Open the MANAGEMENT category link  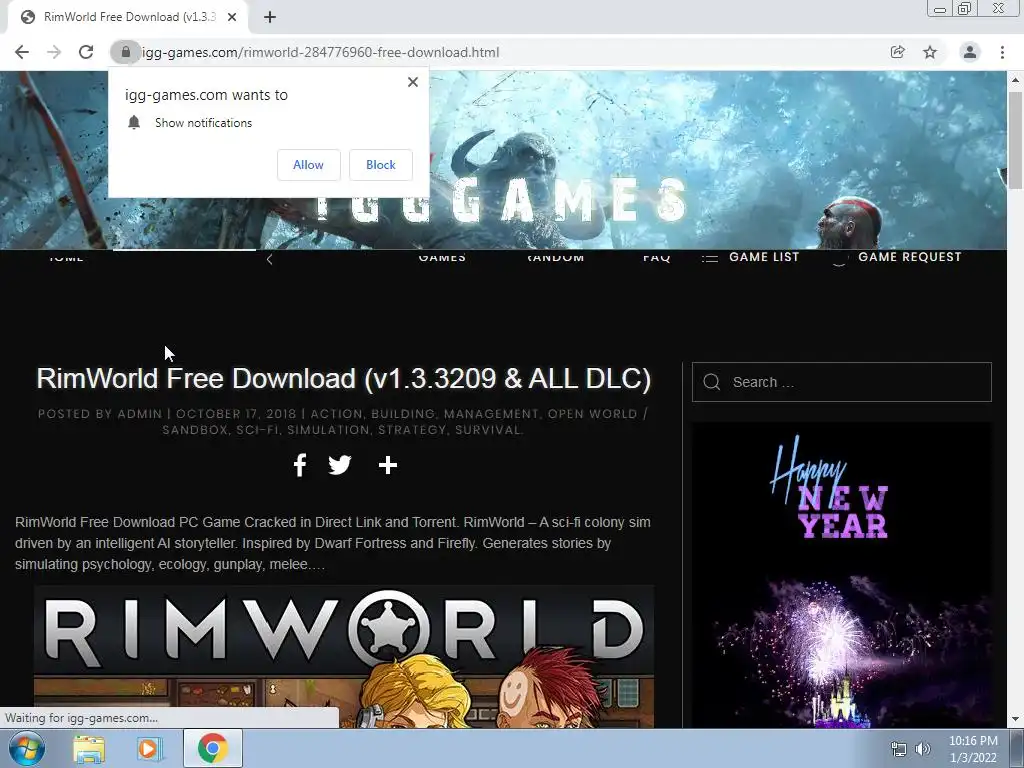point(492,414)
